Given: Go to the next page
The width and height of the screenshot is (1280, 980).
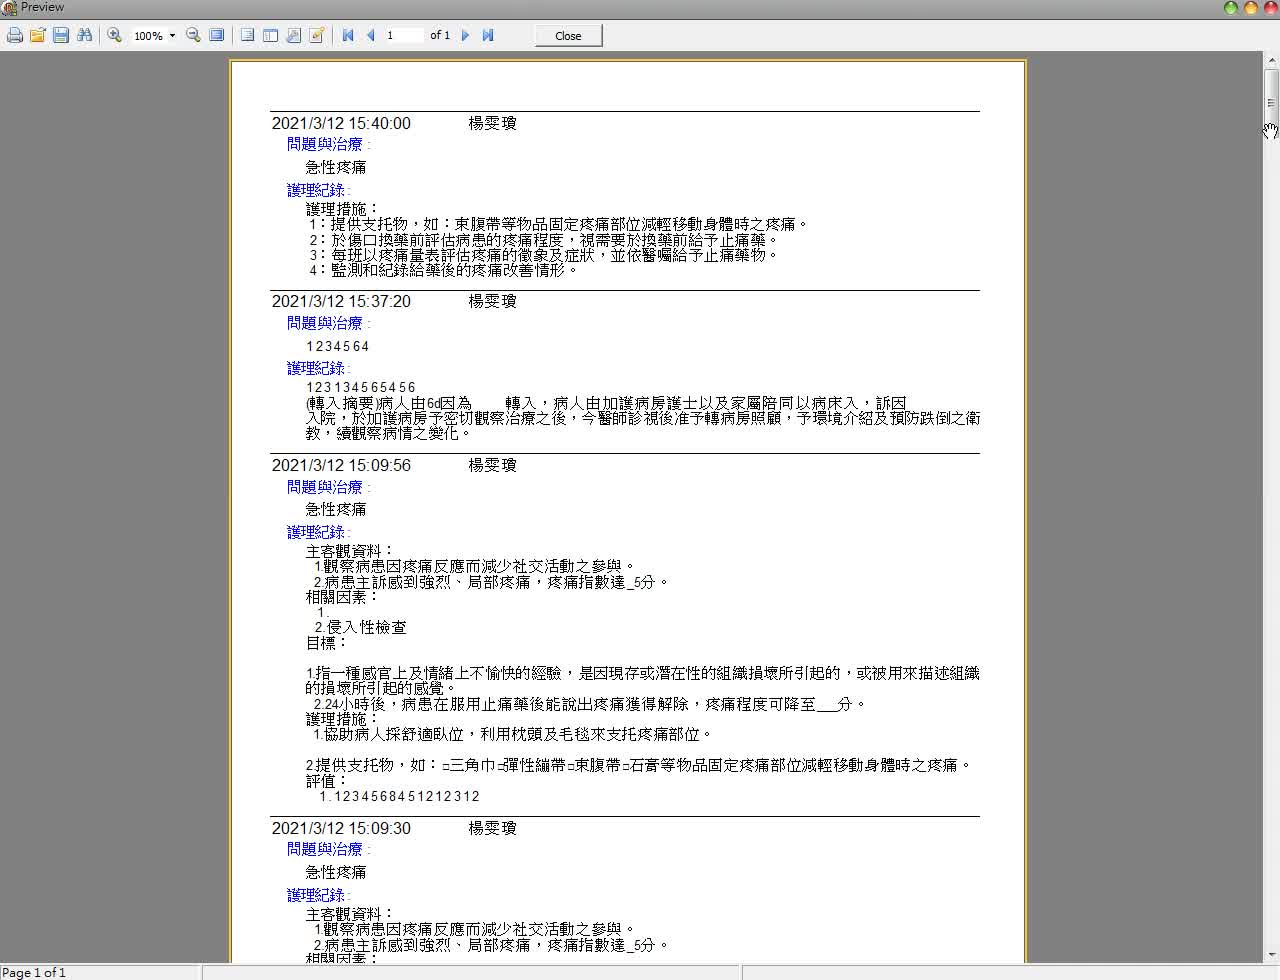Looking at the screenshot, I should pyautogui.click(x=465, y=35).
